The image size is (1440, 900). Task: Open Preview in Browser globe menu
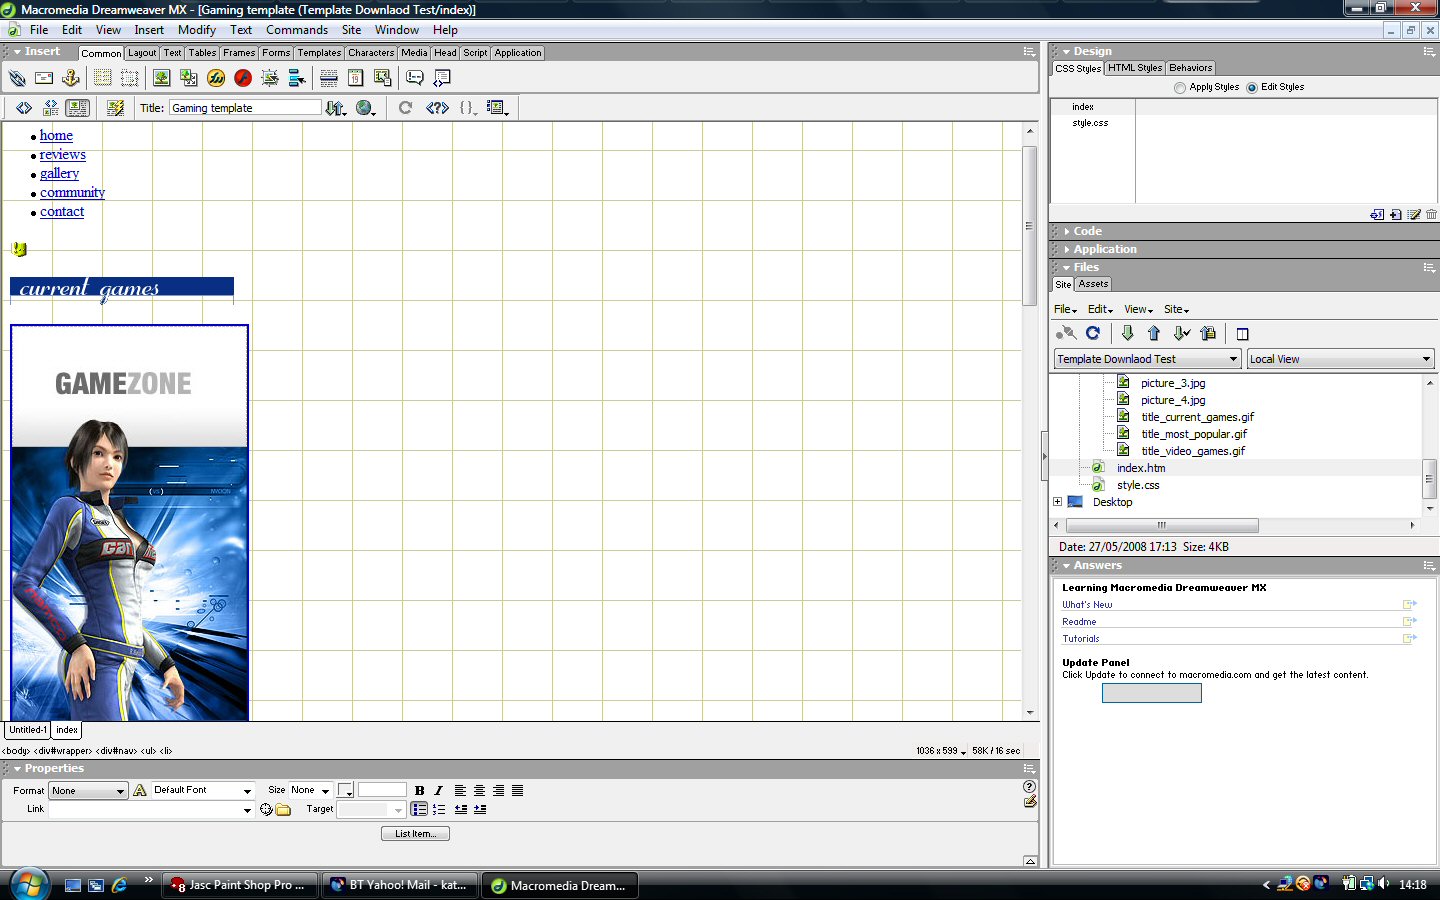366,108
